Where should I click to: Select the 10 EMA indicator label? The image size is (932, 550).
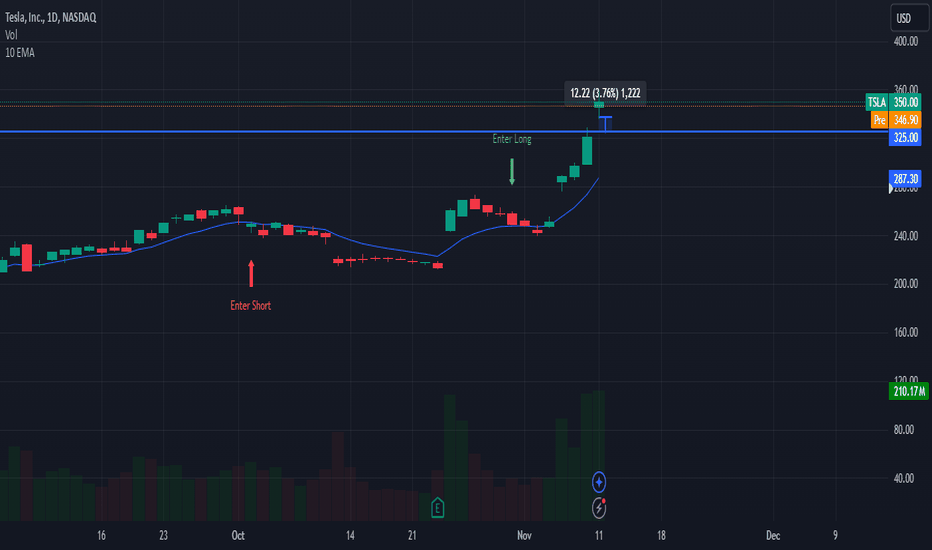(x=20, y=53)
